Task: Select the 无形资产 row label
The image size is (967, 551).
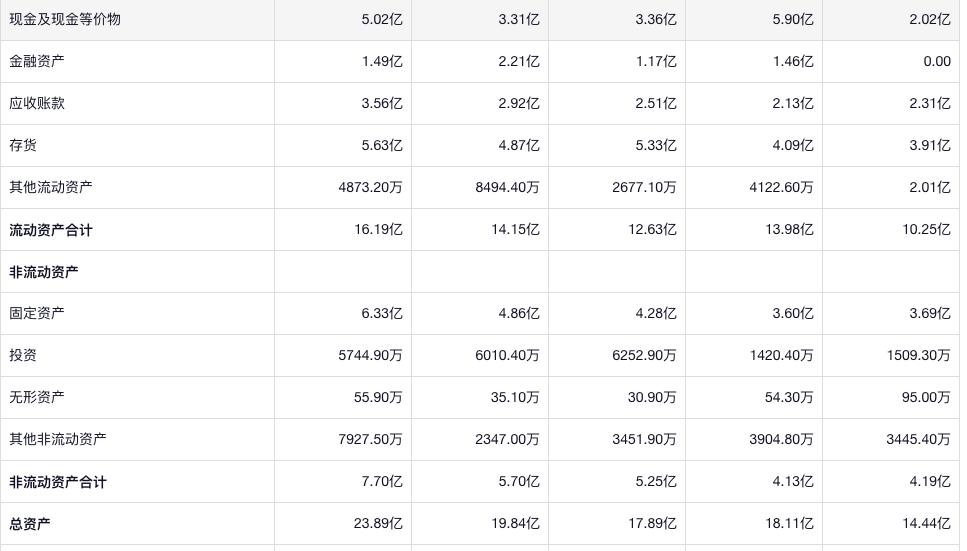Action: click(x=37, y=397)
